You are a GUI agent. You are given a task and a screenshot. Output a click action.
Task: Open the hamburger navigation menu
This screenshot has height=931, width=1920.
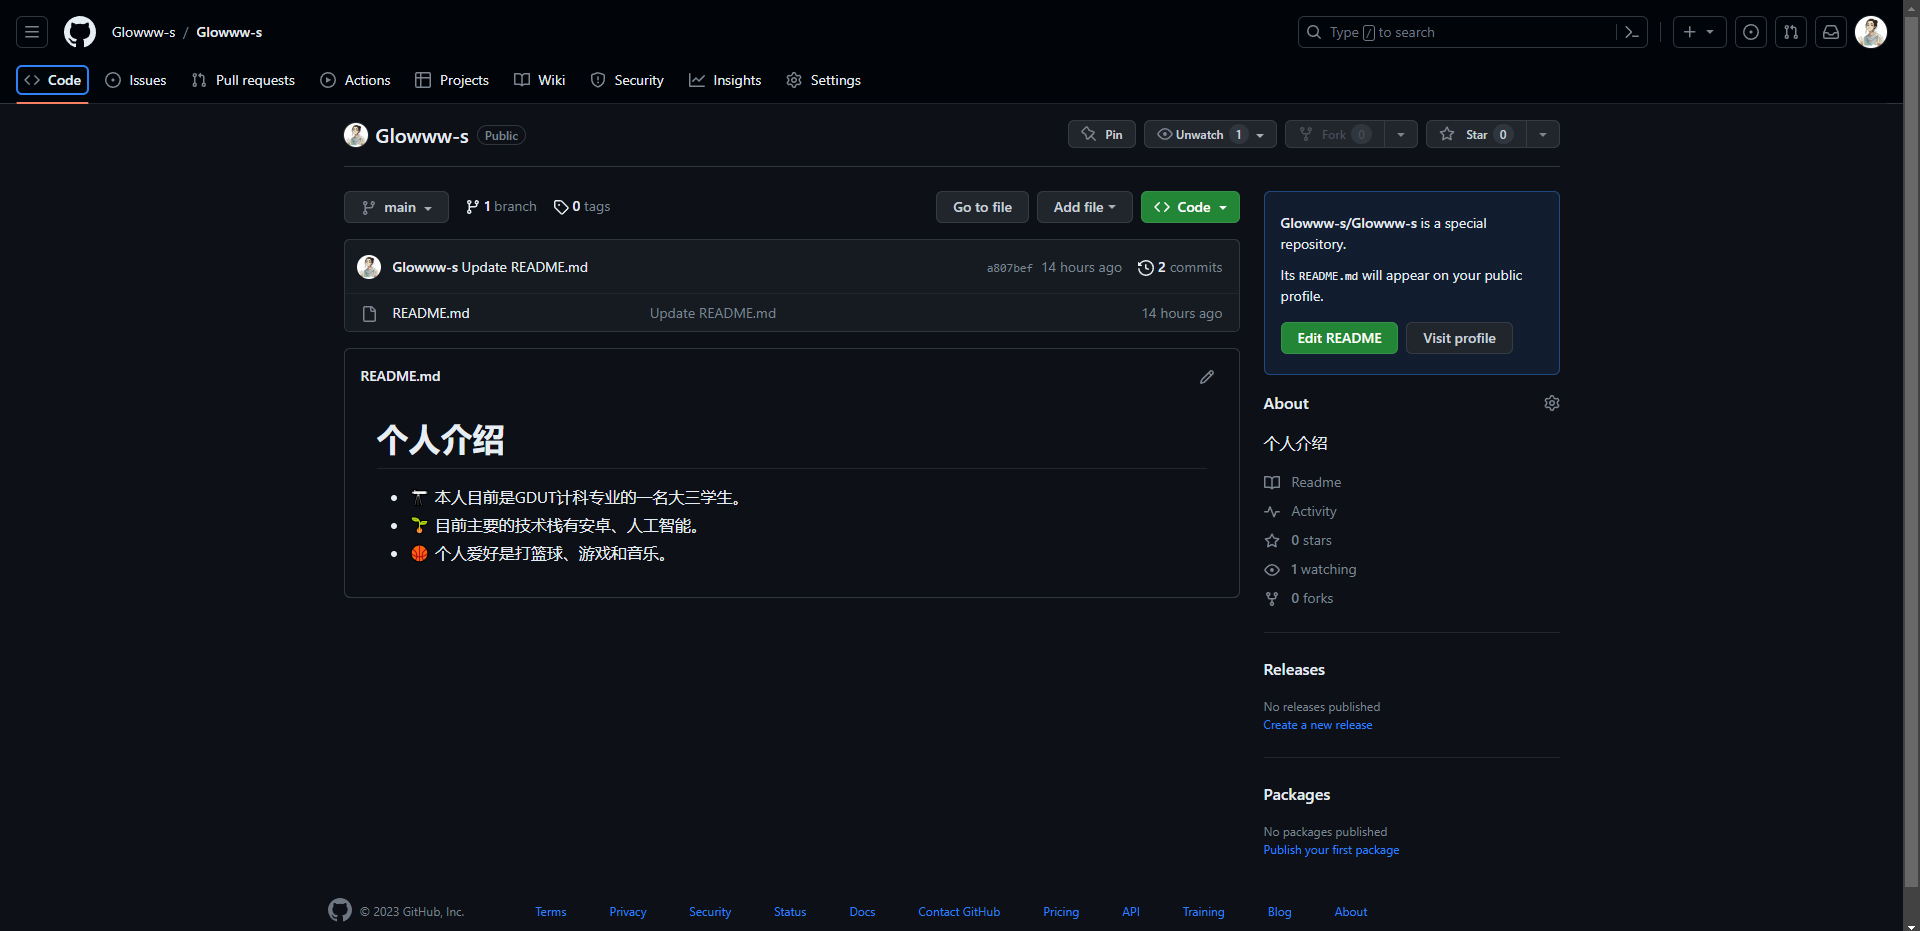pyautogui.click(x=32, y=32)
